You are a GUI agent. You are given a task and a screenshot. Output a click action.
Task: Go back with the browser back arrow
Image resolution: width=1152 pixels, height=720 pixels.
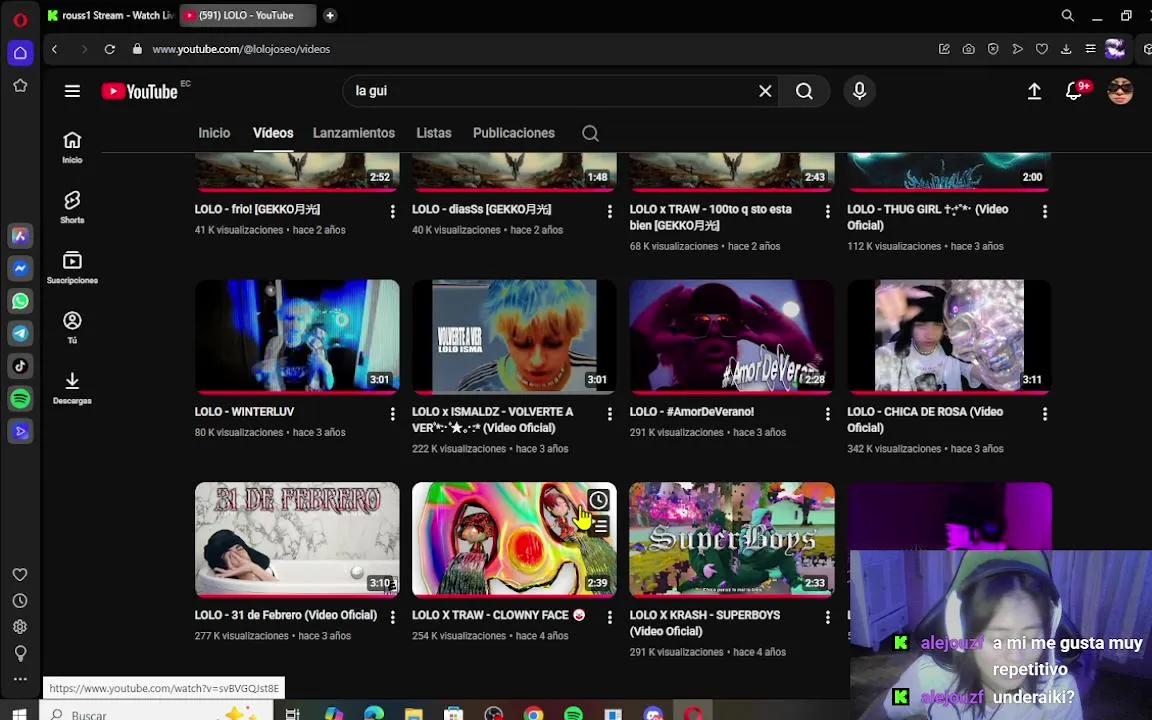54,49
